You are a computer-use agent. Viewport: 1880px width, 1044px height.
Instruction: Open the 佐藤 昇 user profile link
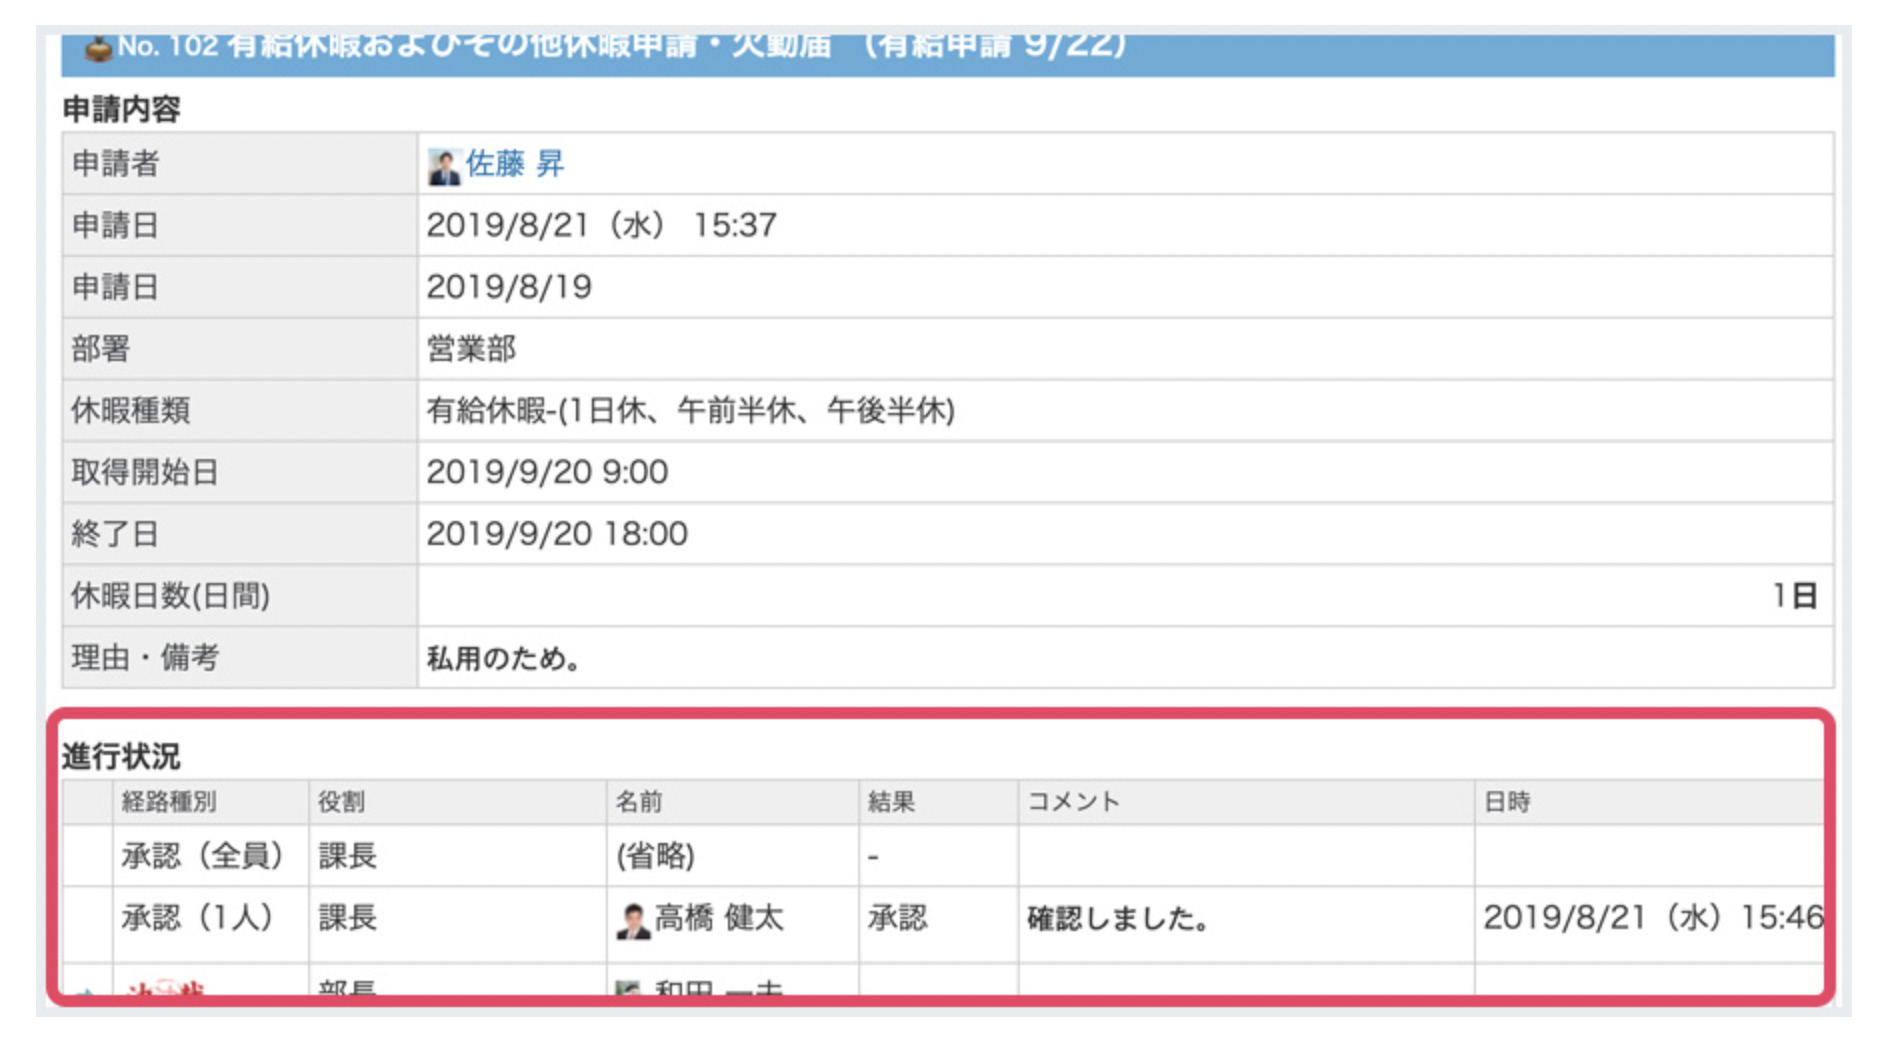[515, 164]
